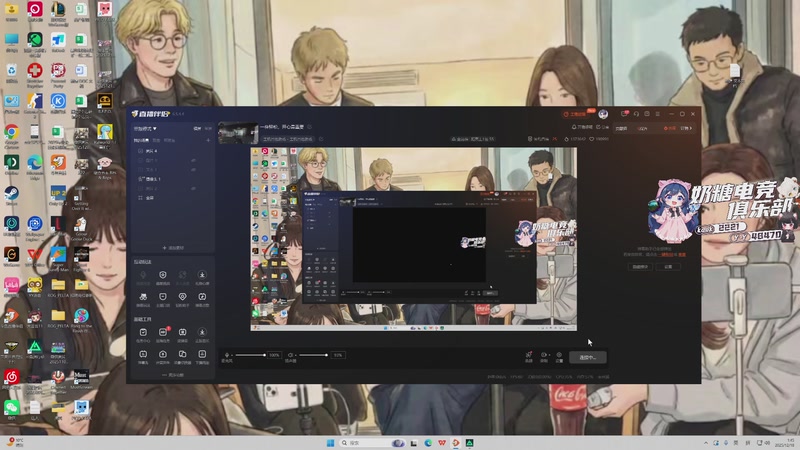This screenshot has height=450, width=800.
Task: Click the bell reminder button under the title bar
Action: [x=583, y=127]
